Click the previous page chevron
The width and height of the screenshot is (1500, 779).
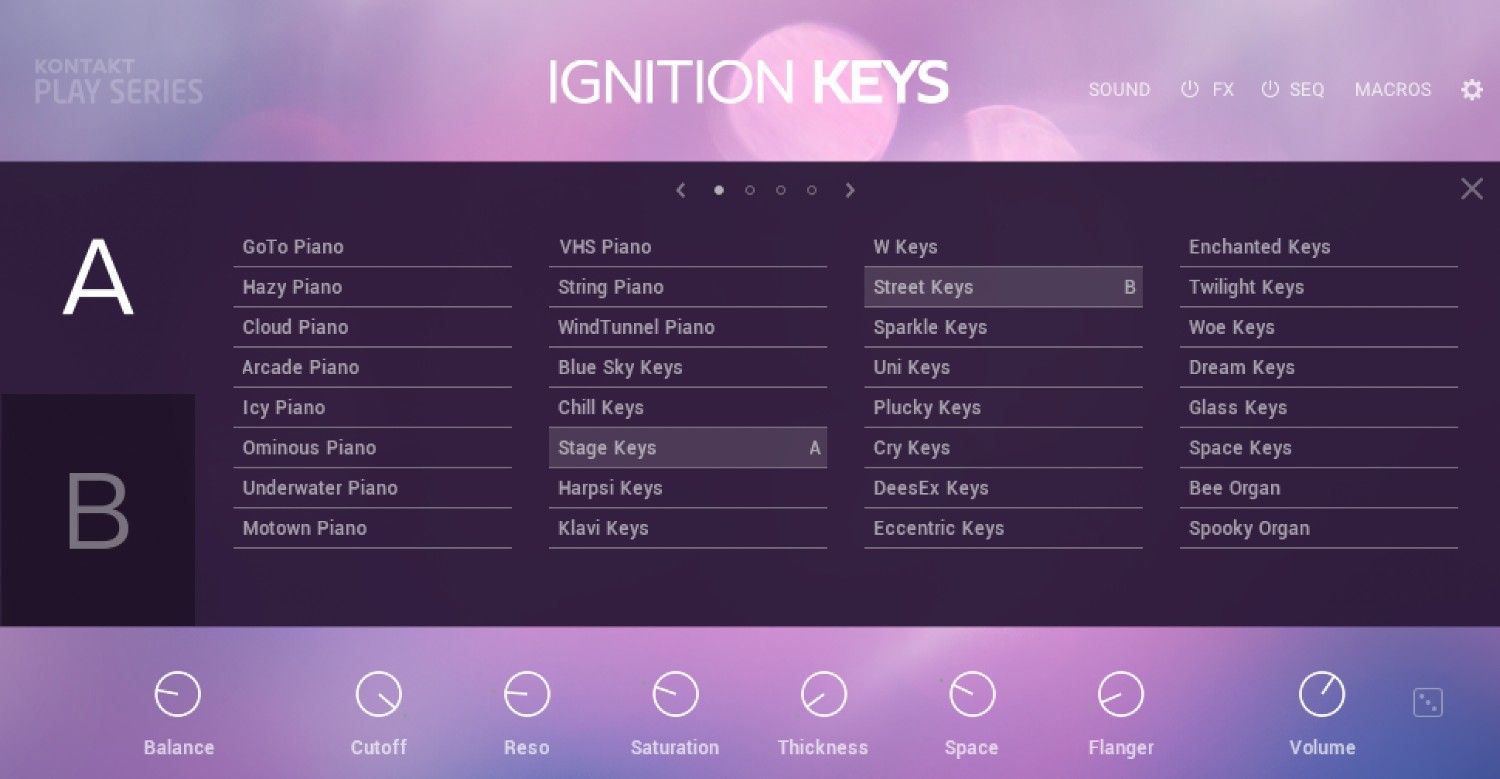[681, 190]
